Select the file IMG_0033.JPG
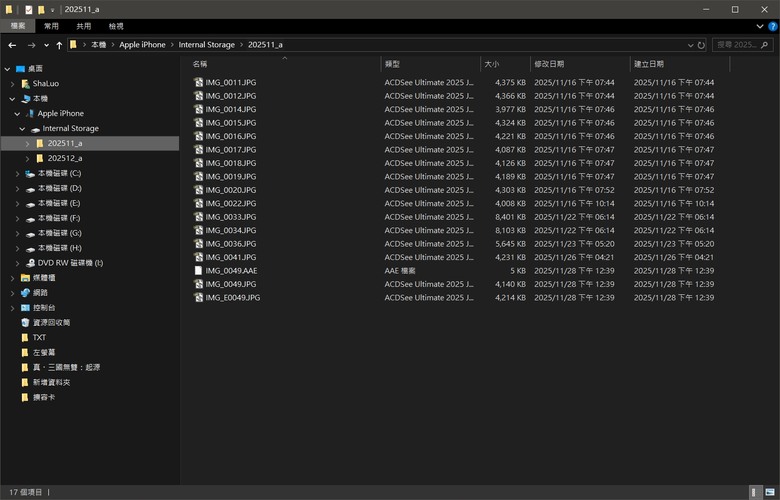Image resolution: width=780 pixels, height=500 pixels. pyautogui.click(x=231, y=217)
